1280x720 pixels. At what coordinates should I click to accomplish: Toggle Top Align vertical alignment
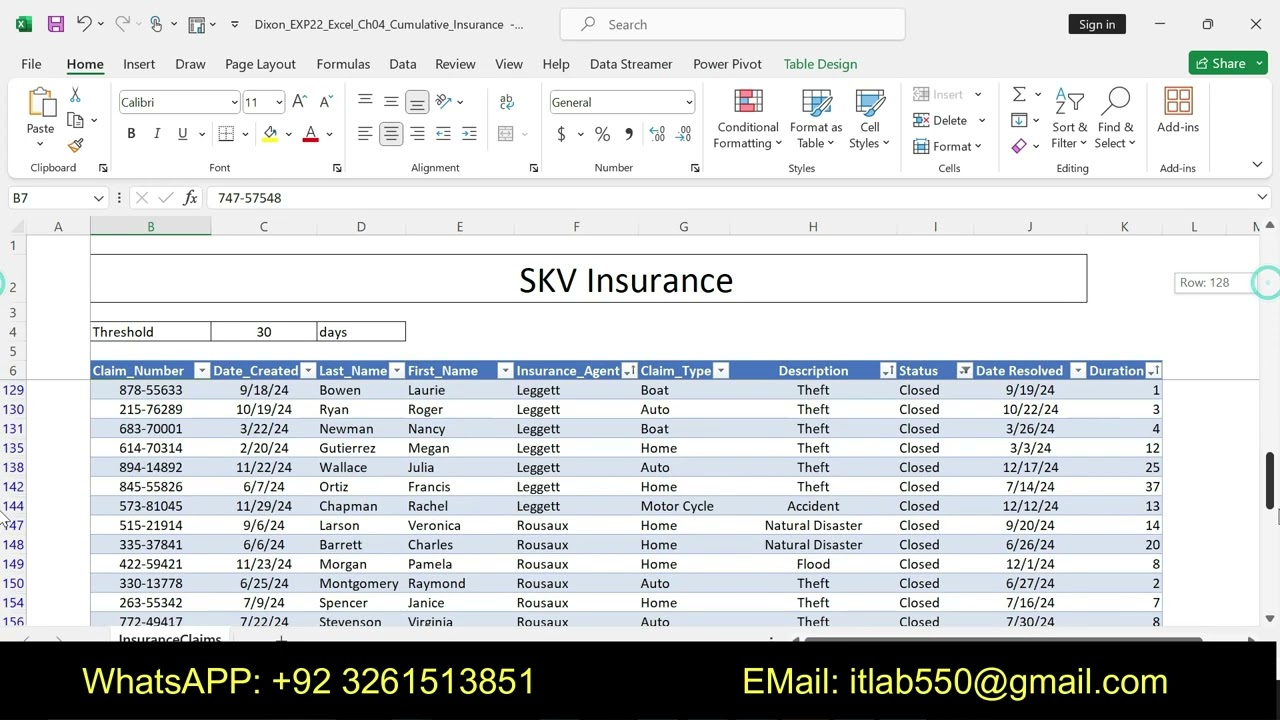pyautogui.click(x=365, y=102)
